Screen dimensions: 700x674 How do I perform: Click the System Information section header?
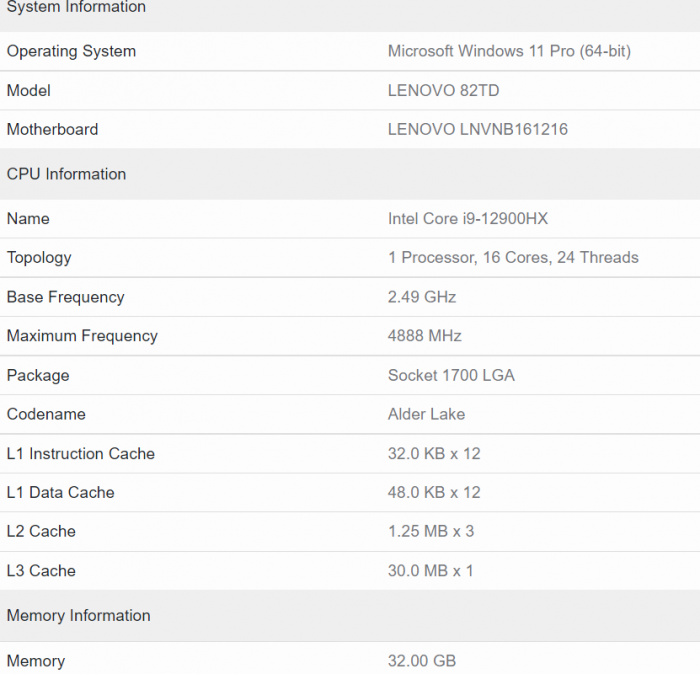click(76, 8)
